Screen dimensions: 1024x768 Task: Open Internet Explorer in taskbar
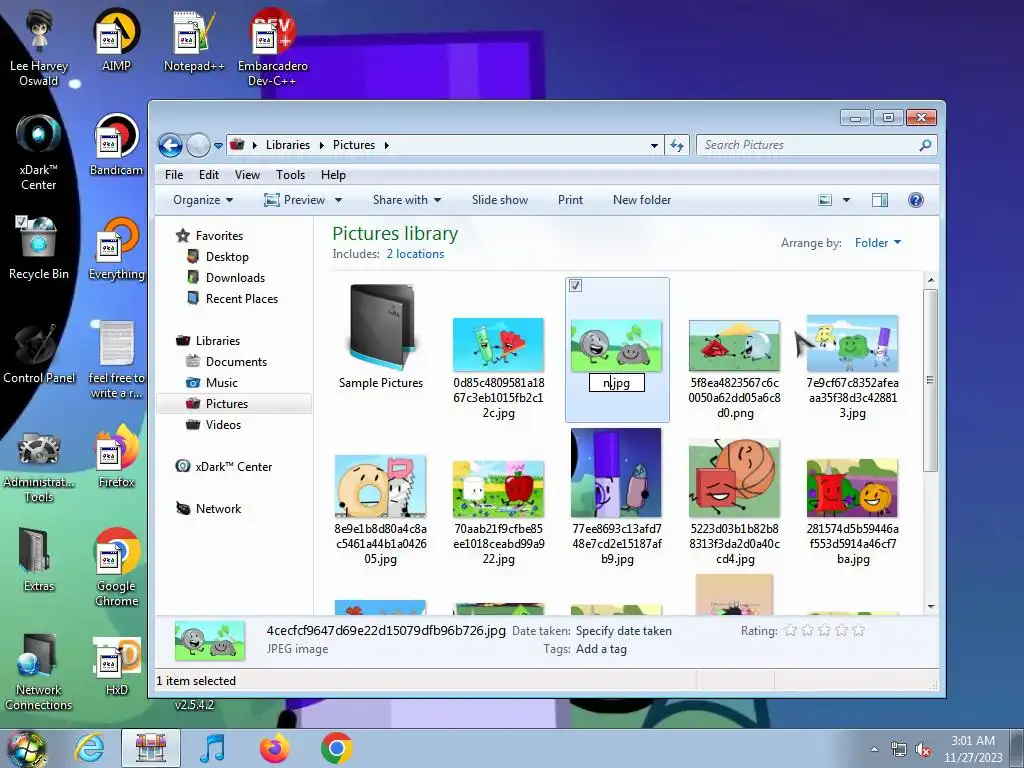pos(89,748)
